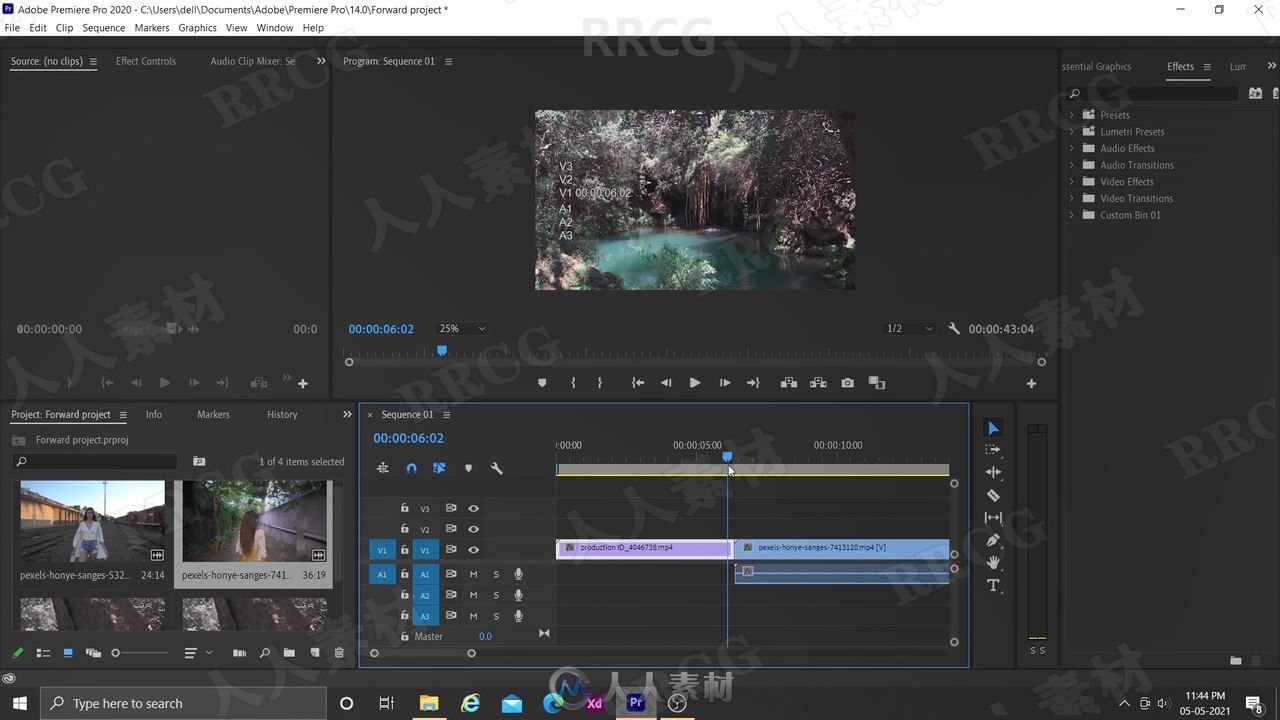Image resolution: width=1280 pixels, height=720 pixels.
Task: Switch to the Info tab
Action: (x=153, y=414)
